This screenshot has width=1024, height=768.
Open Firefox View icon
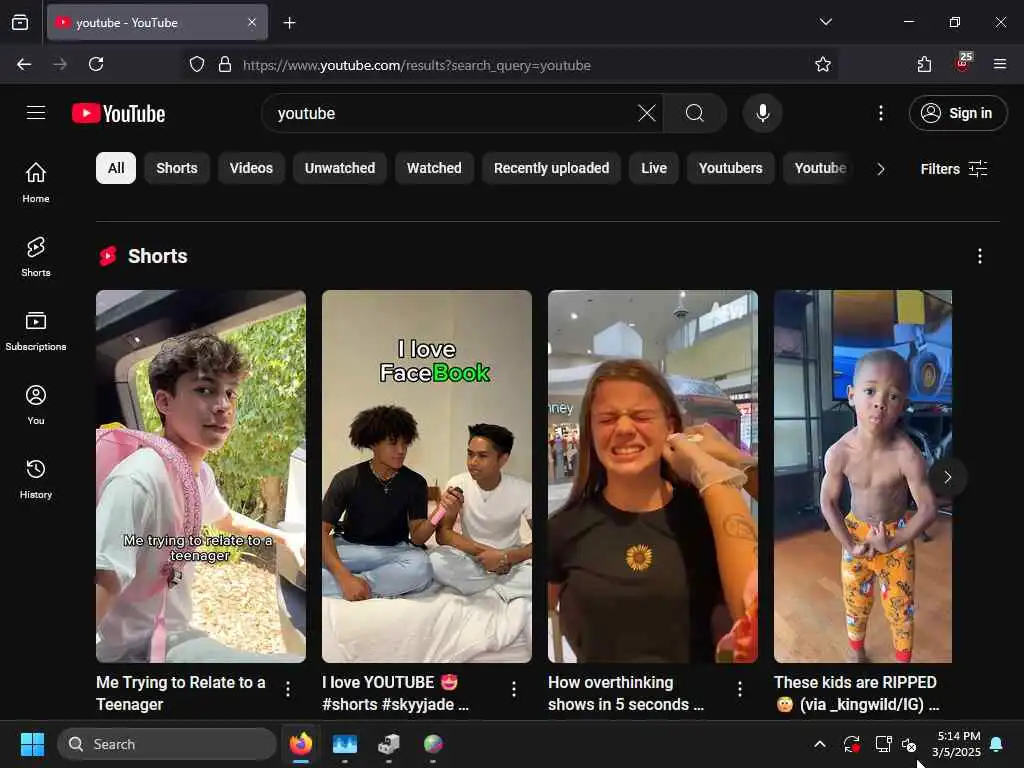20,22
